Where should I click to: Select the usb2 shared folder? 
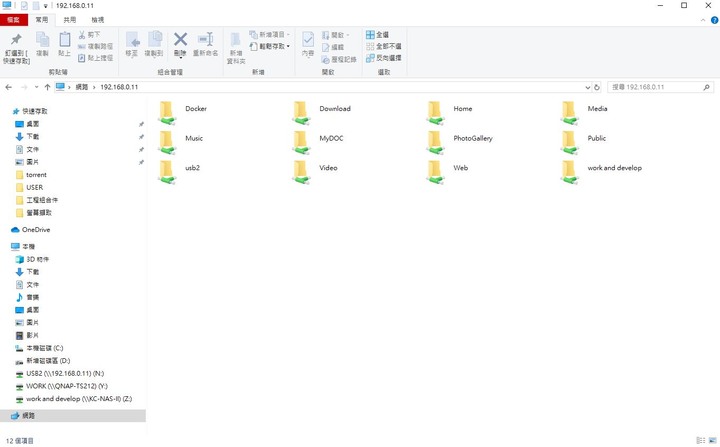click(x=179, y=171)
